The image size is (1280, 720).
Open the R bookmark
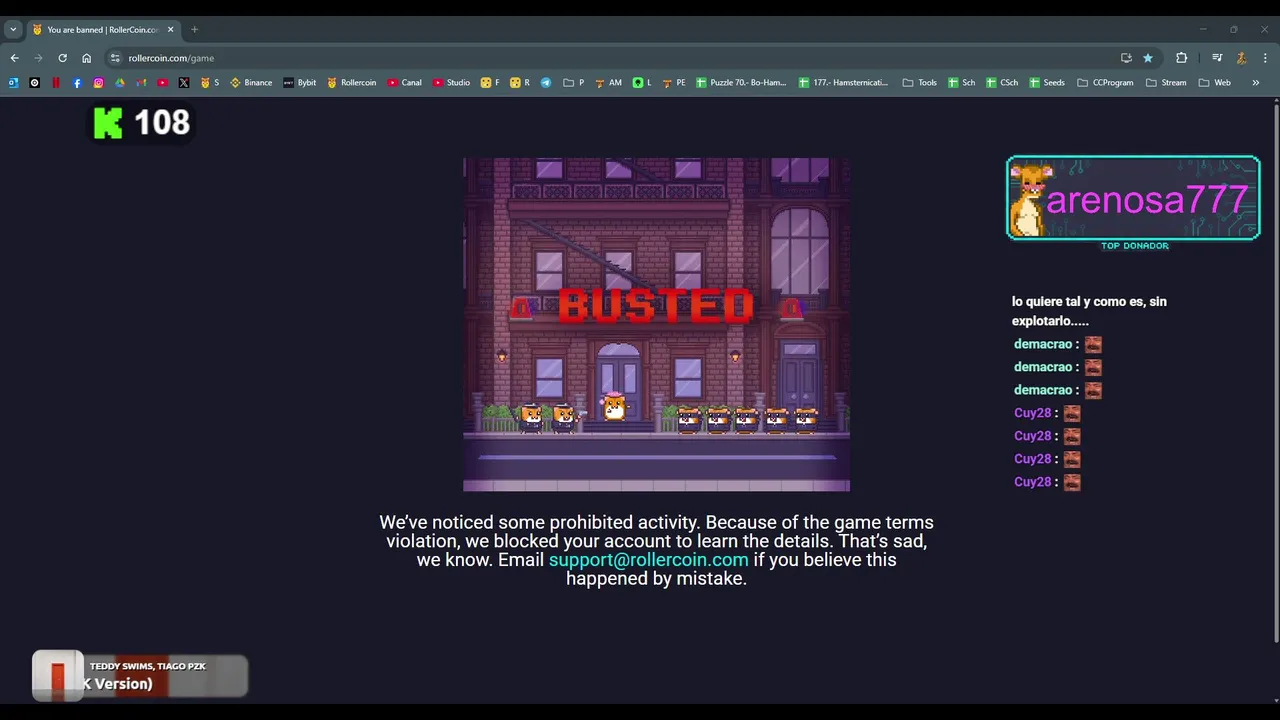pyautogui.click(x=520, y=83)
